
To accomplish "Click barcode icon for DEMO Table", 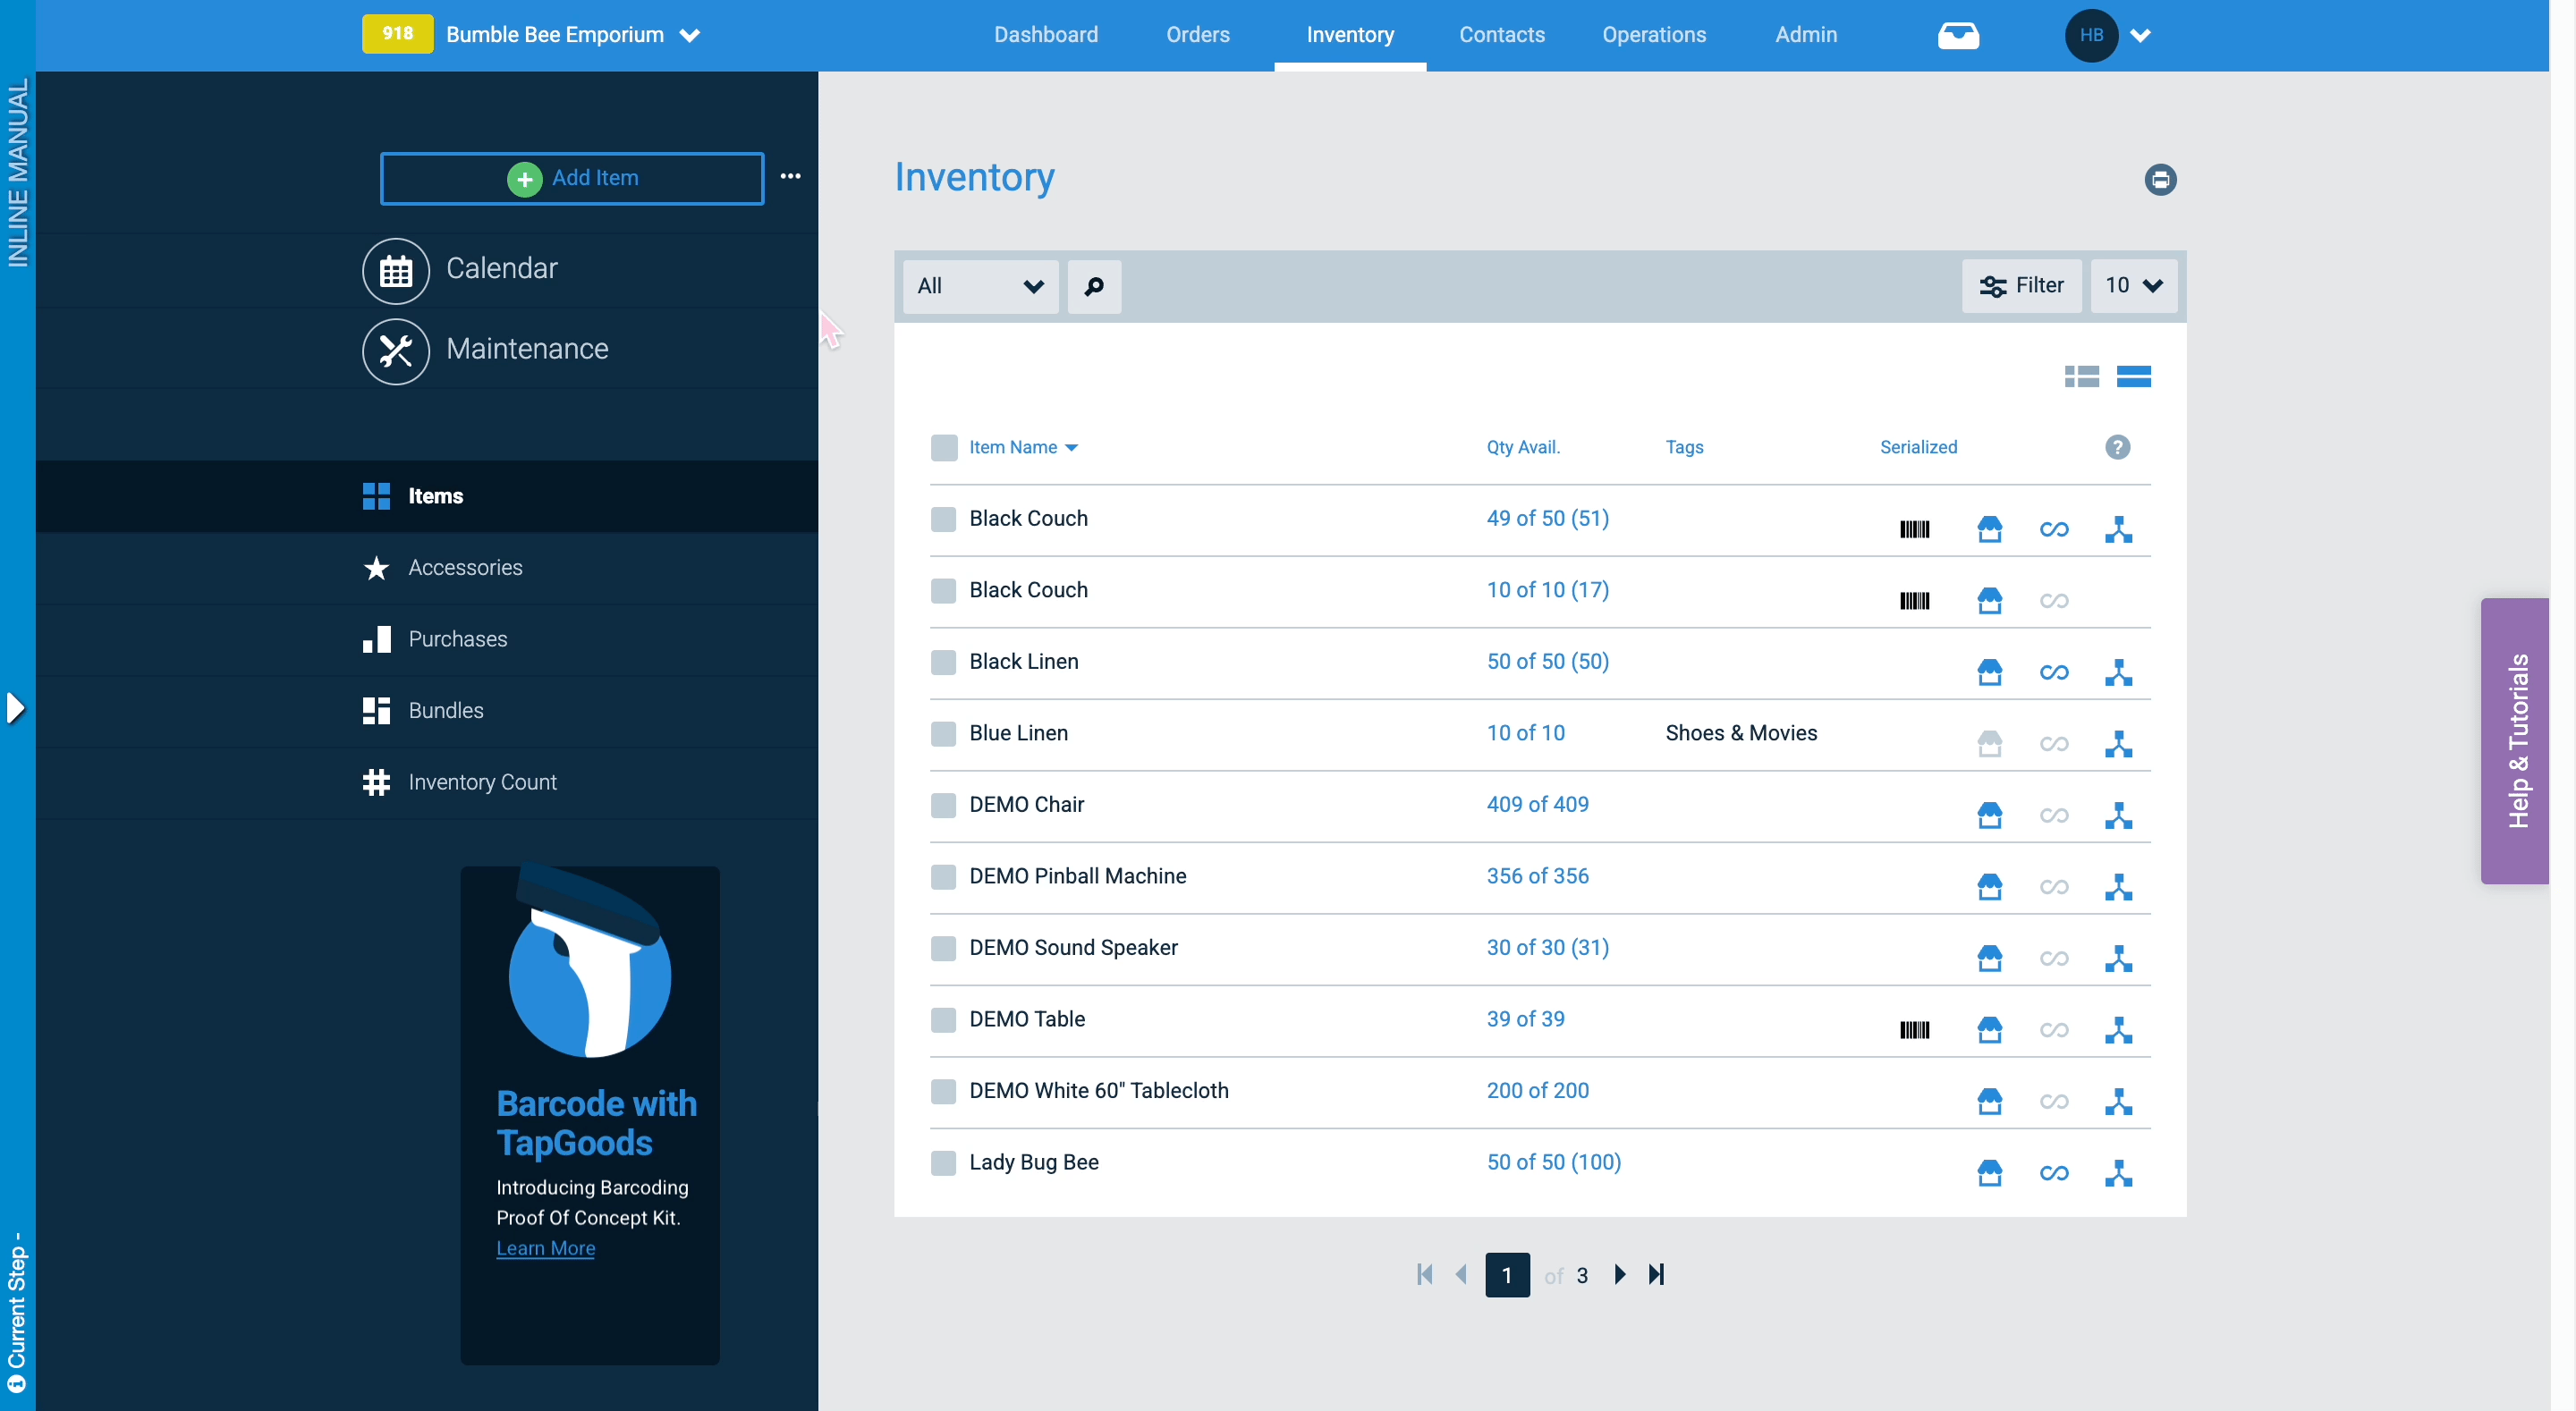I will pos(1914,1030).
